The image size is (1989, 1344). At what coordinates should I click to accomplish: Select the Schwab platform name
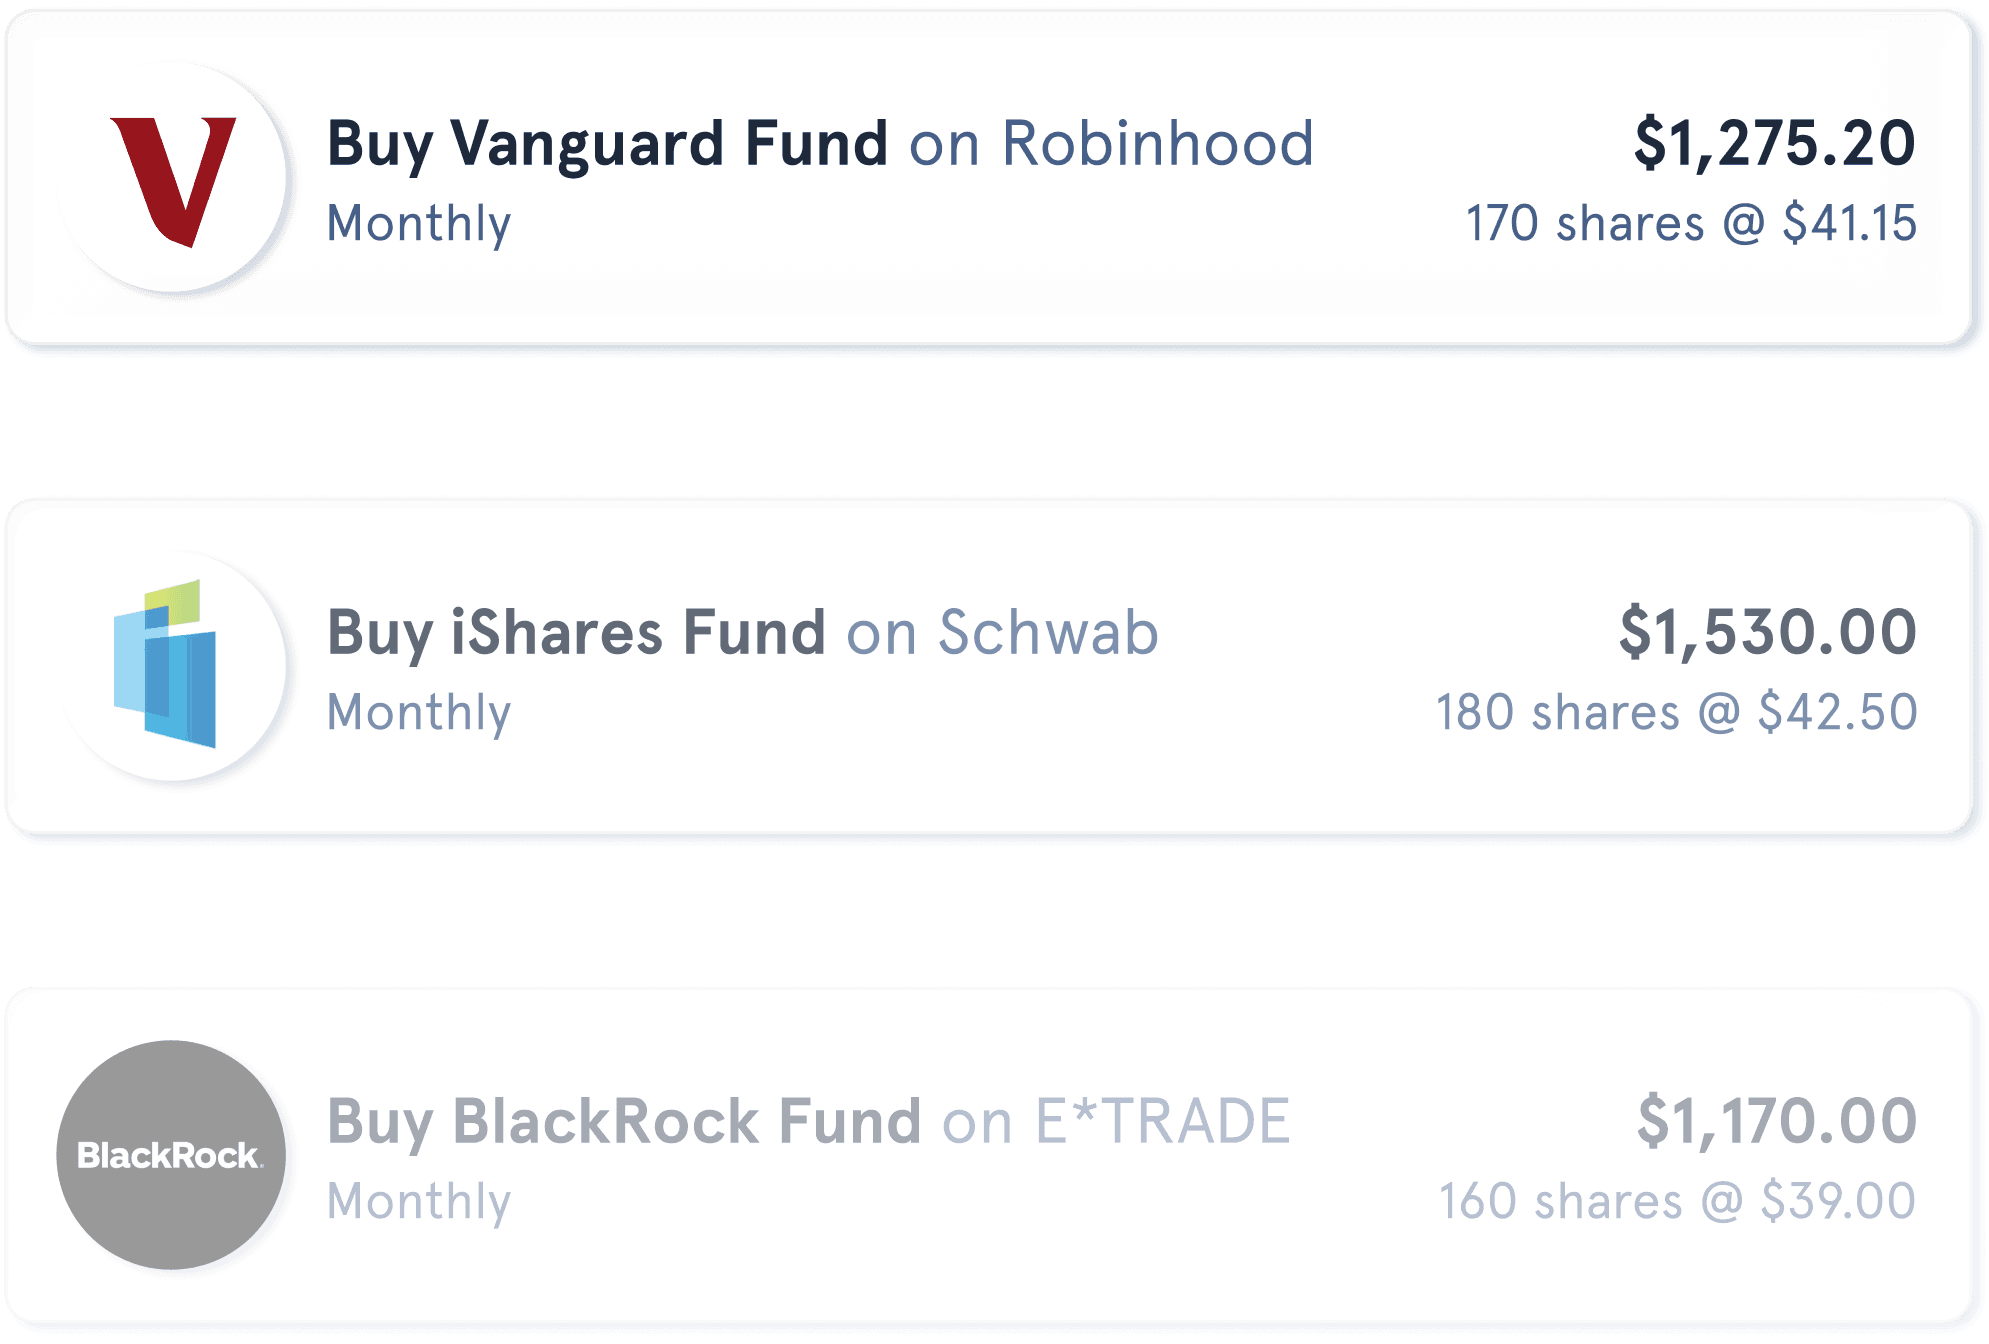1048,633
